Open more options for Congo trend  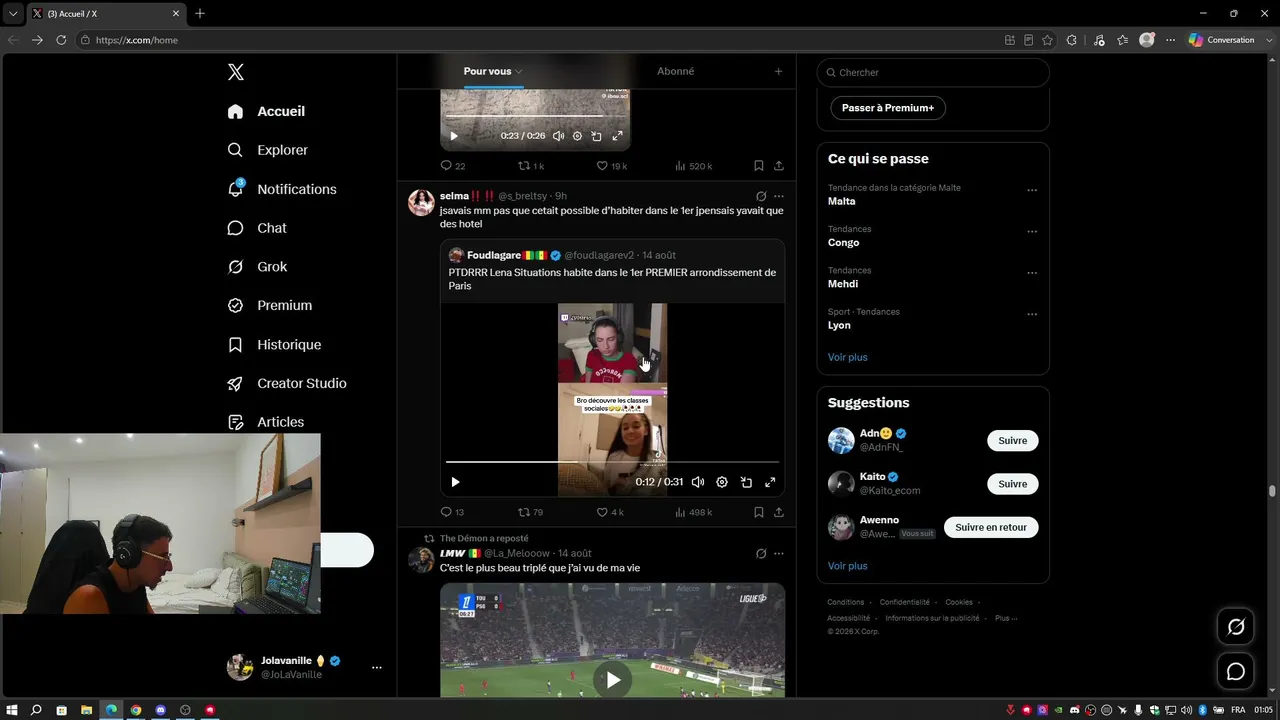1032,231
